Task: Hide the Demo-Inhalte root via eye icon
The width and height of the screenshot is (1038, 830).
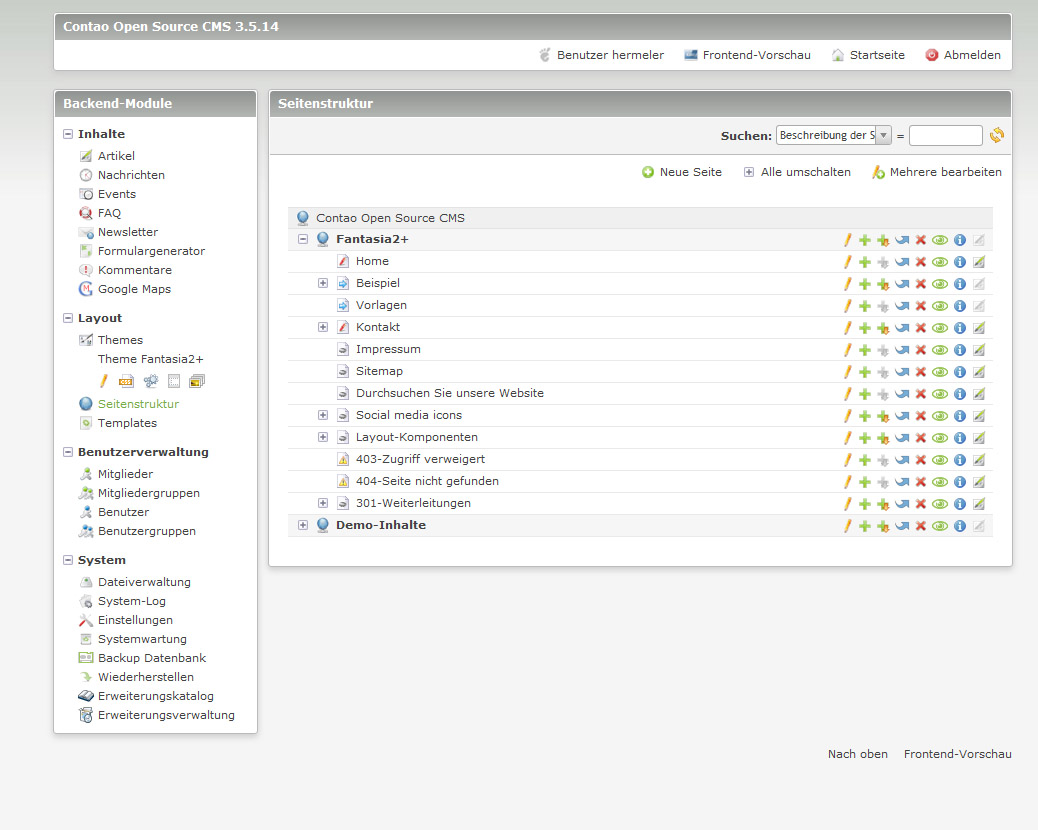Action: point(940,526)
